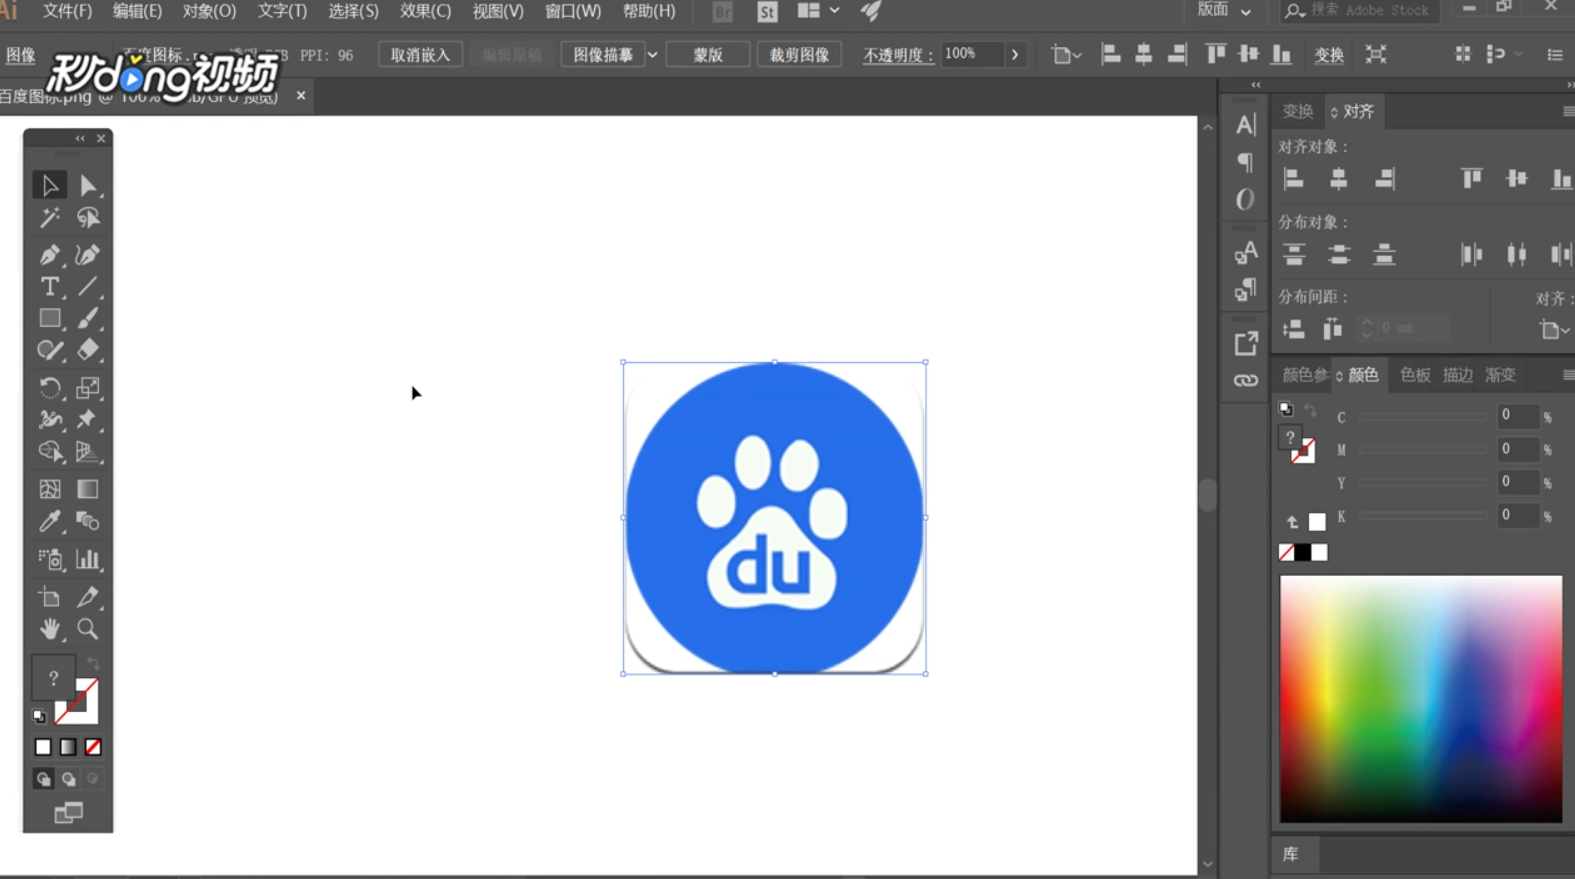Image resolution: width=1575 pixels, height=879 pixels.
Task: Select the Gradient tool
Action: click(x=88, y=489)
